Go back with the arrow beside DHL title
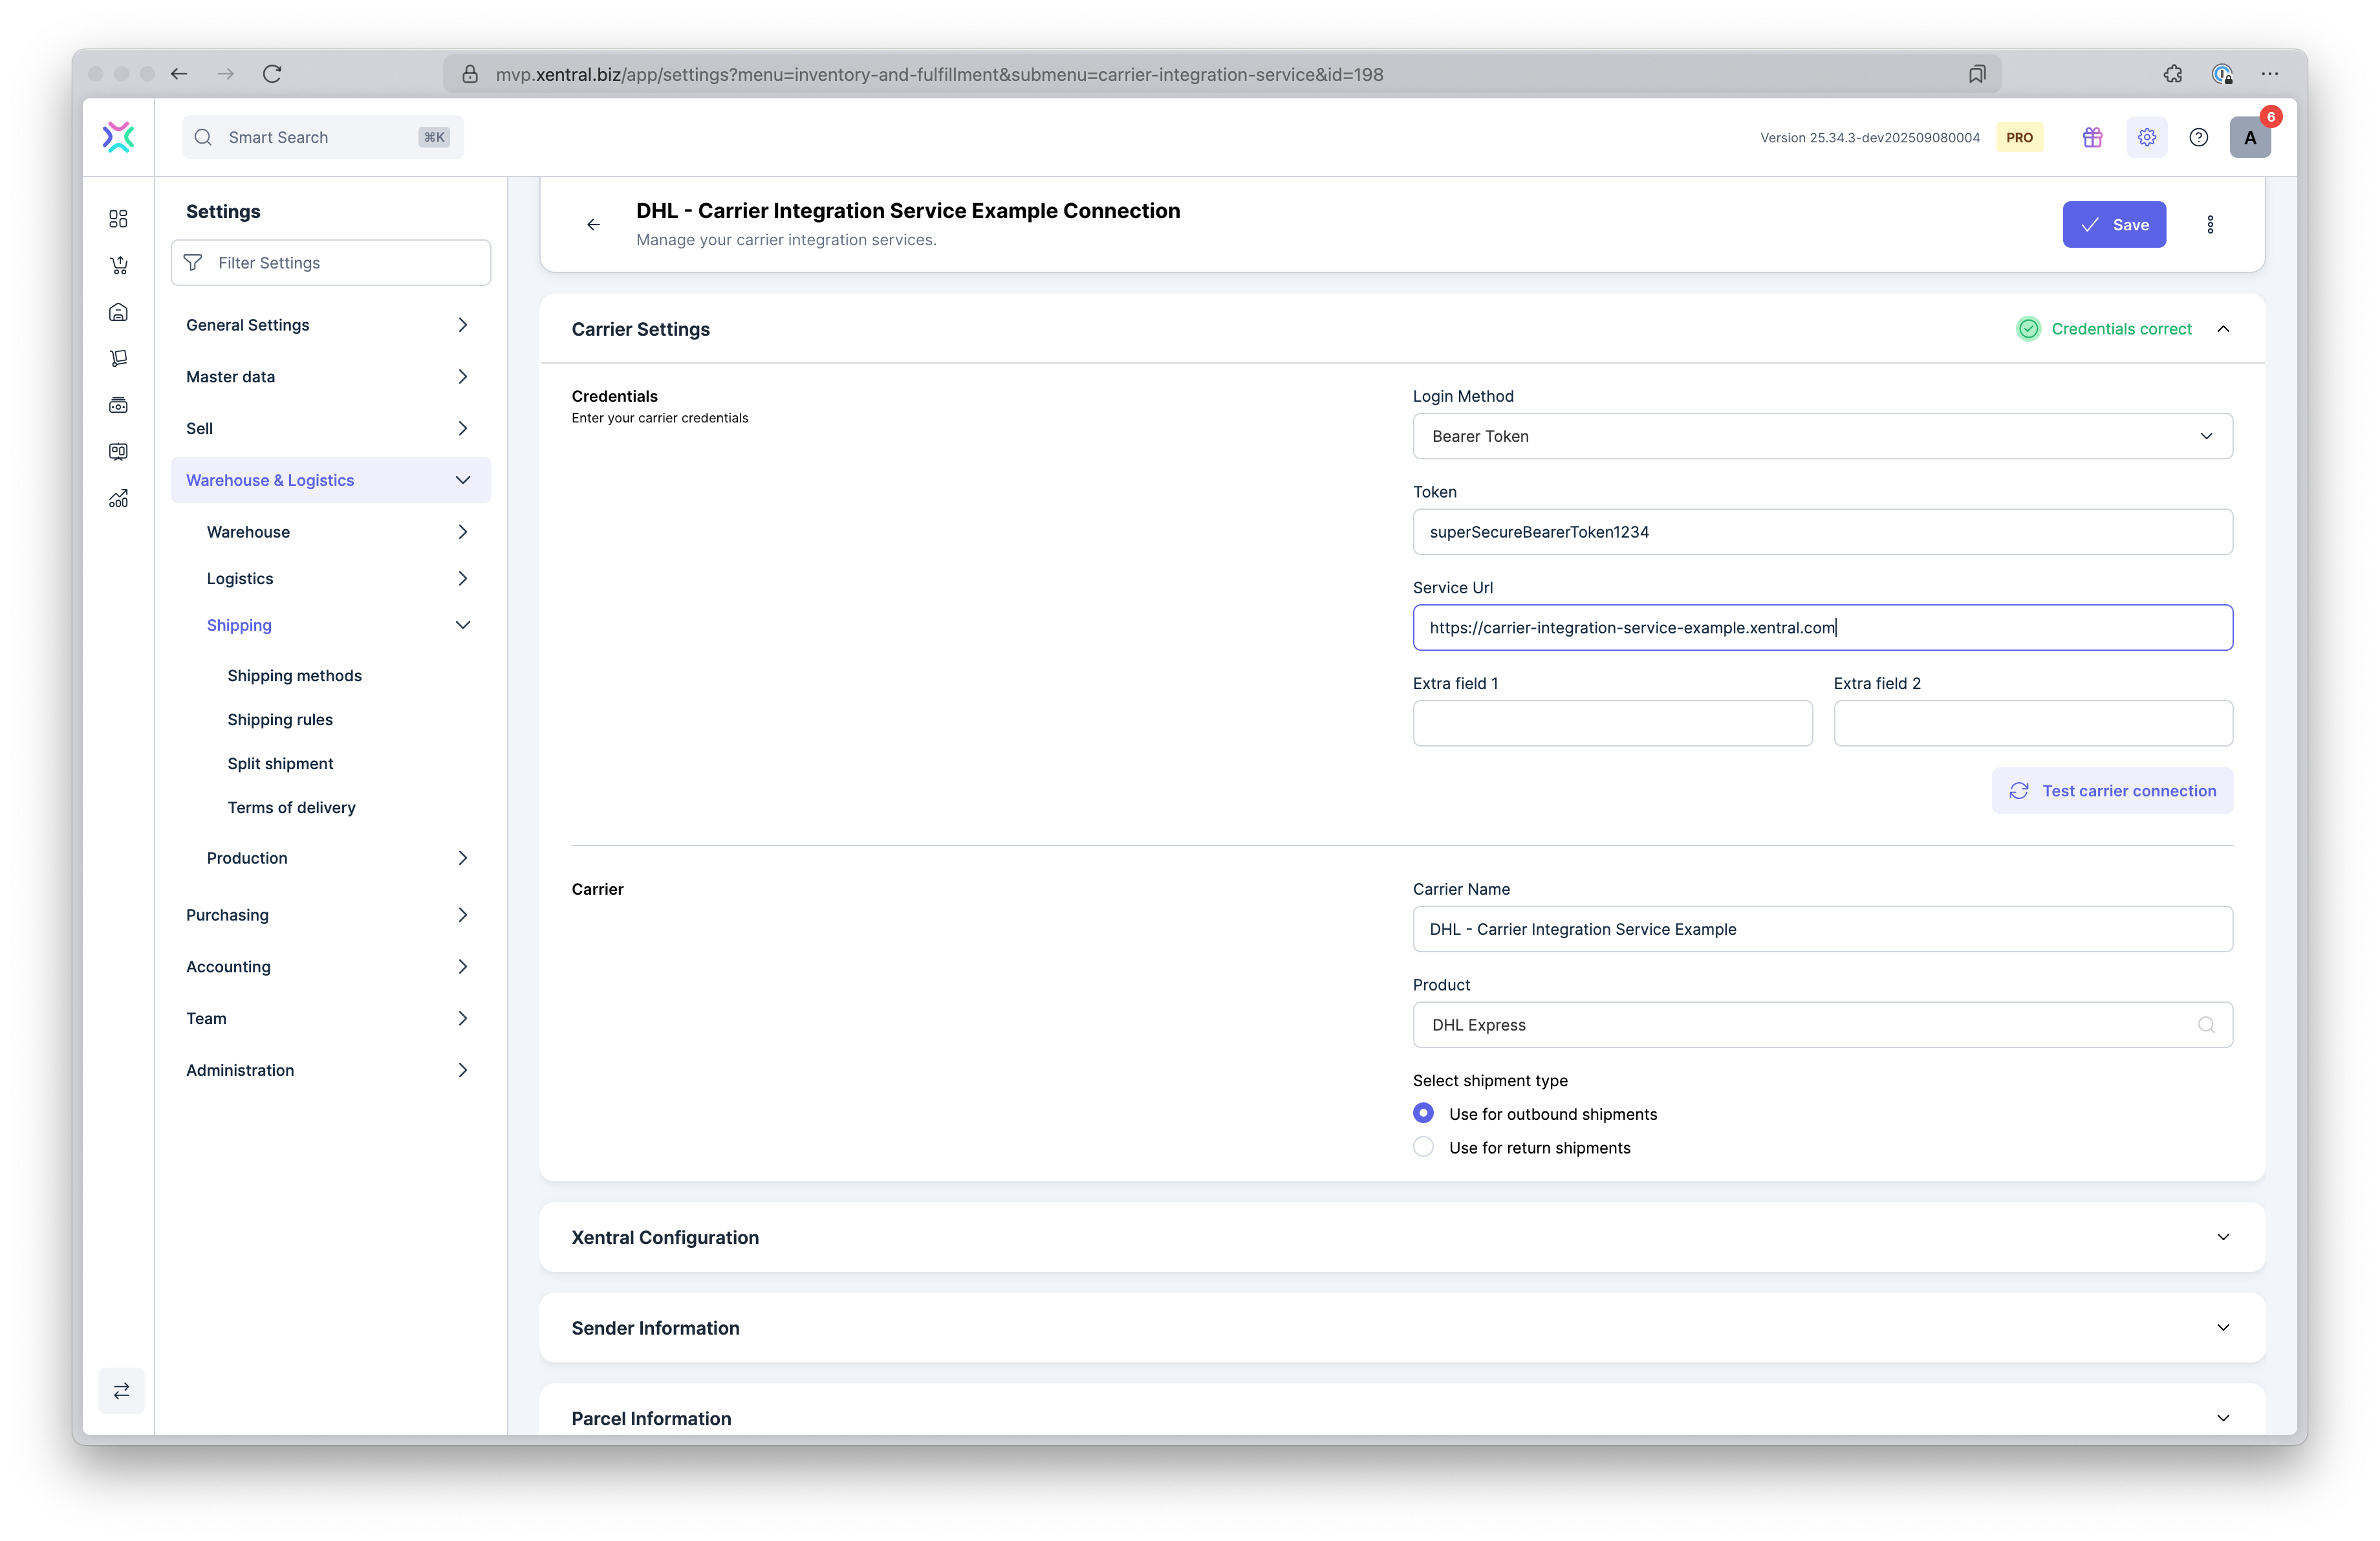The height and width of the screenshot is (1541, 2380). click(593, 224)
